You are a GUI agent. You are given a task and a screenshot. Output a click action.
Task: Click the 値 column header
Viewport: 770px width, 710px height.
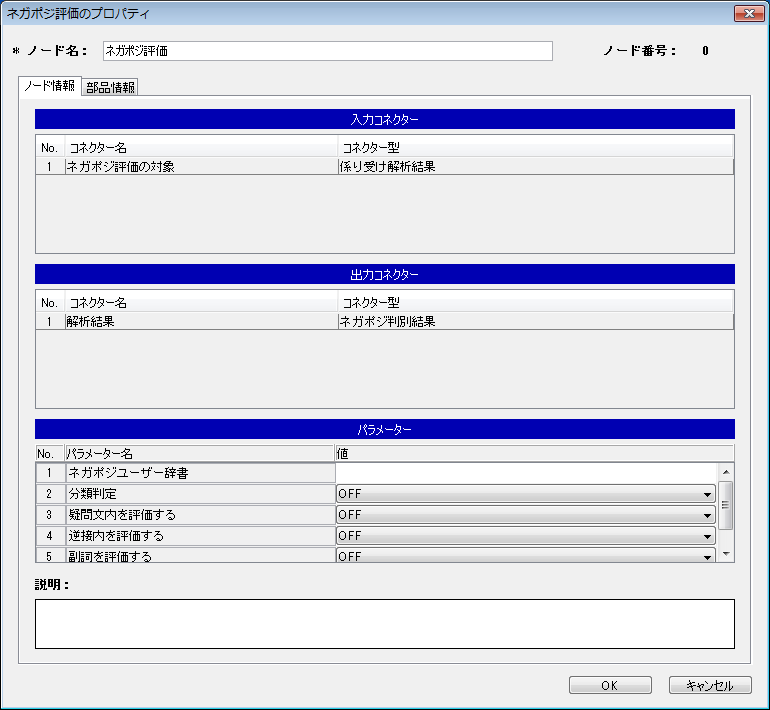[534, 453]
